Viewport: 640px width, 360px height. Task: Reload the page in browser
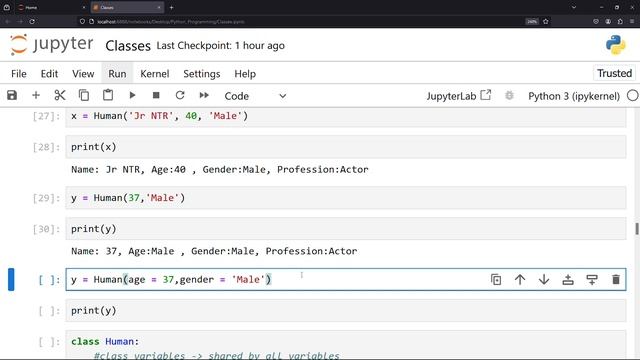pyautogui.click(x=32, y=21)
